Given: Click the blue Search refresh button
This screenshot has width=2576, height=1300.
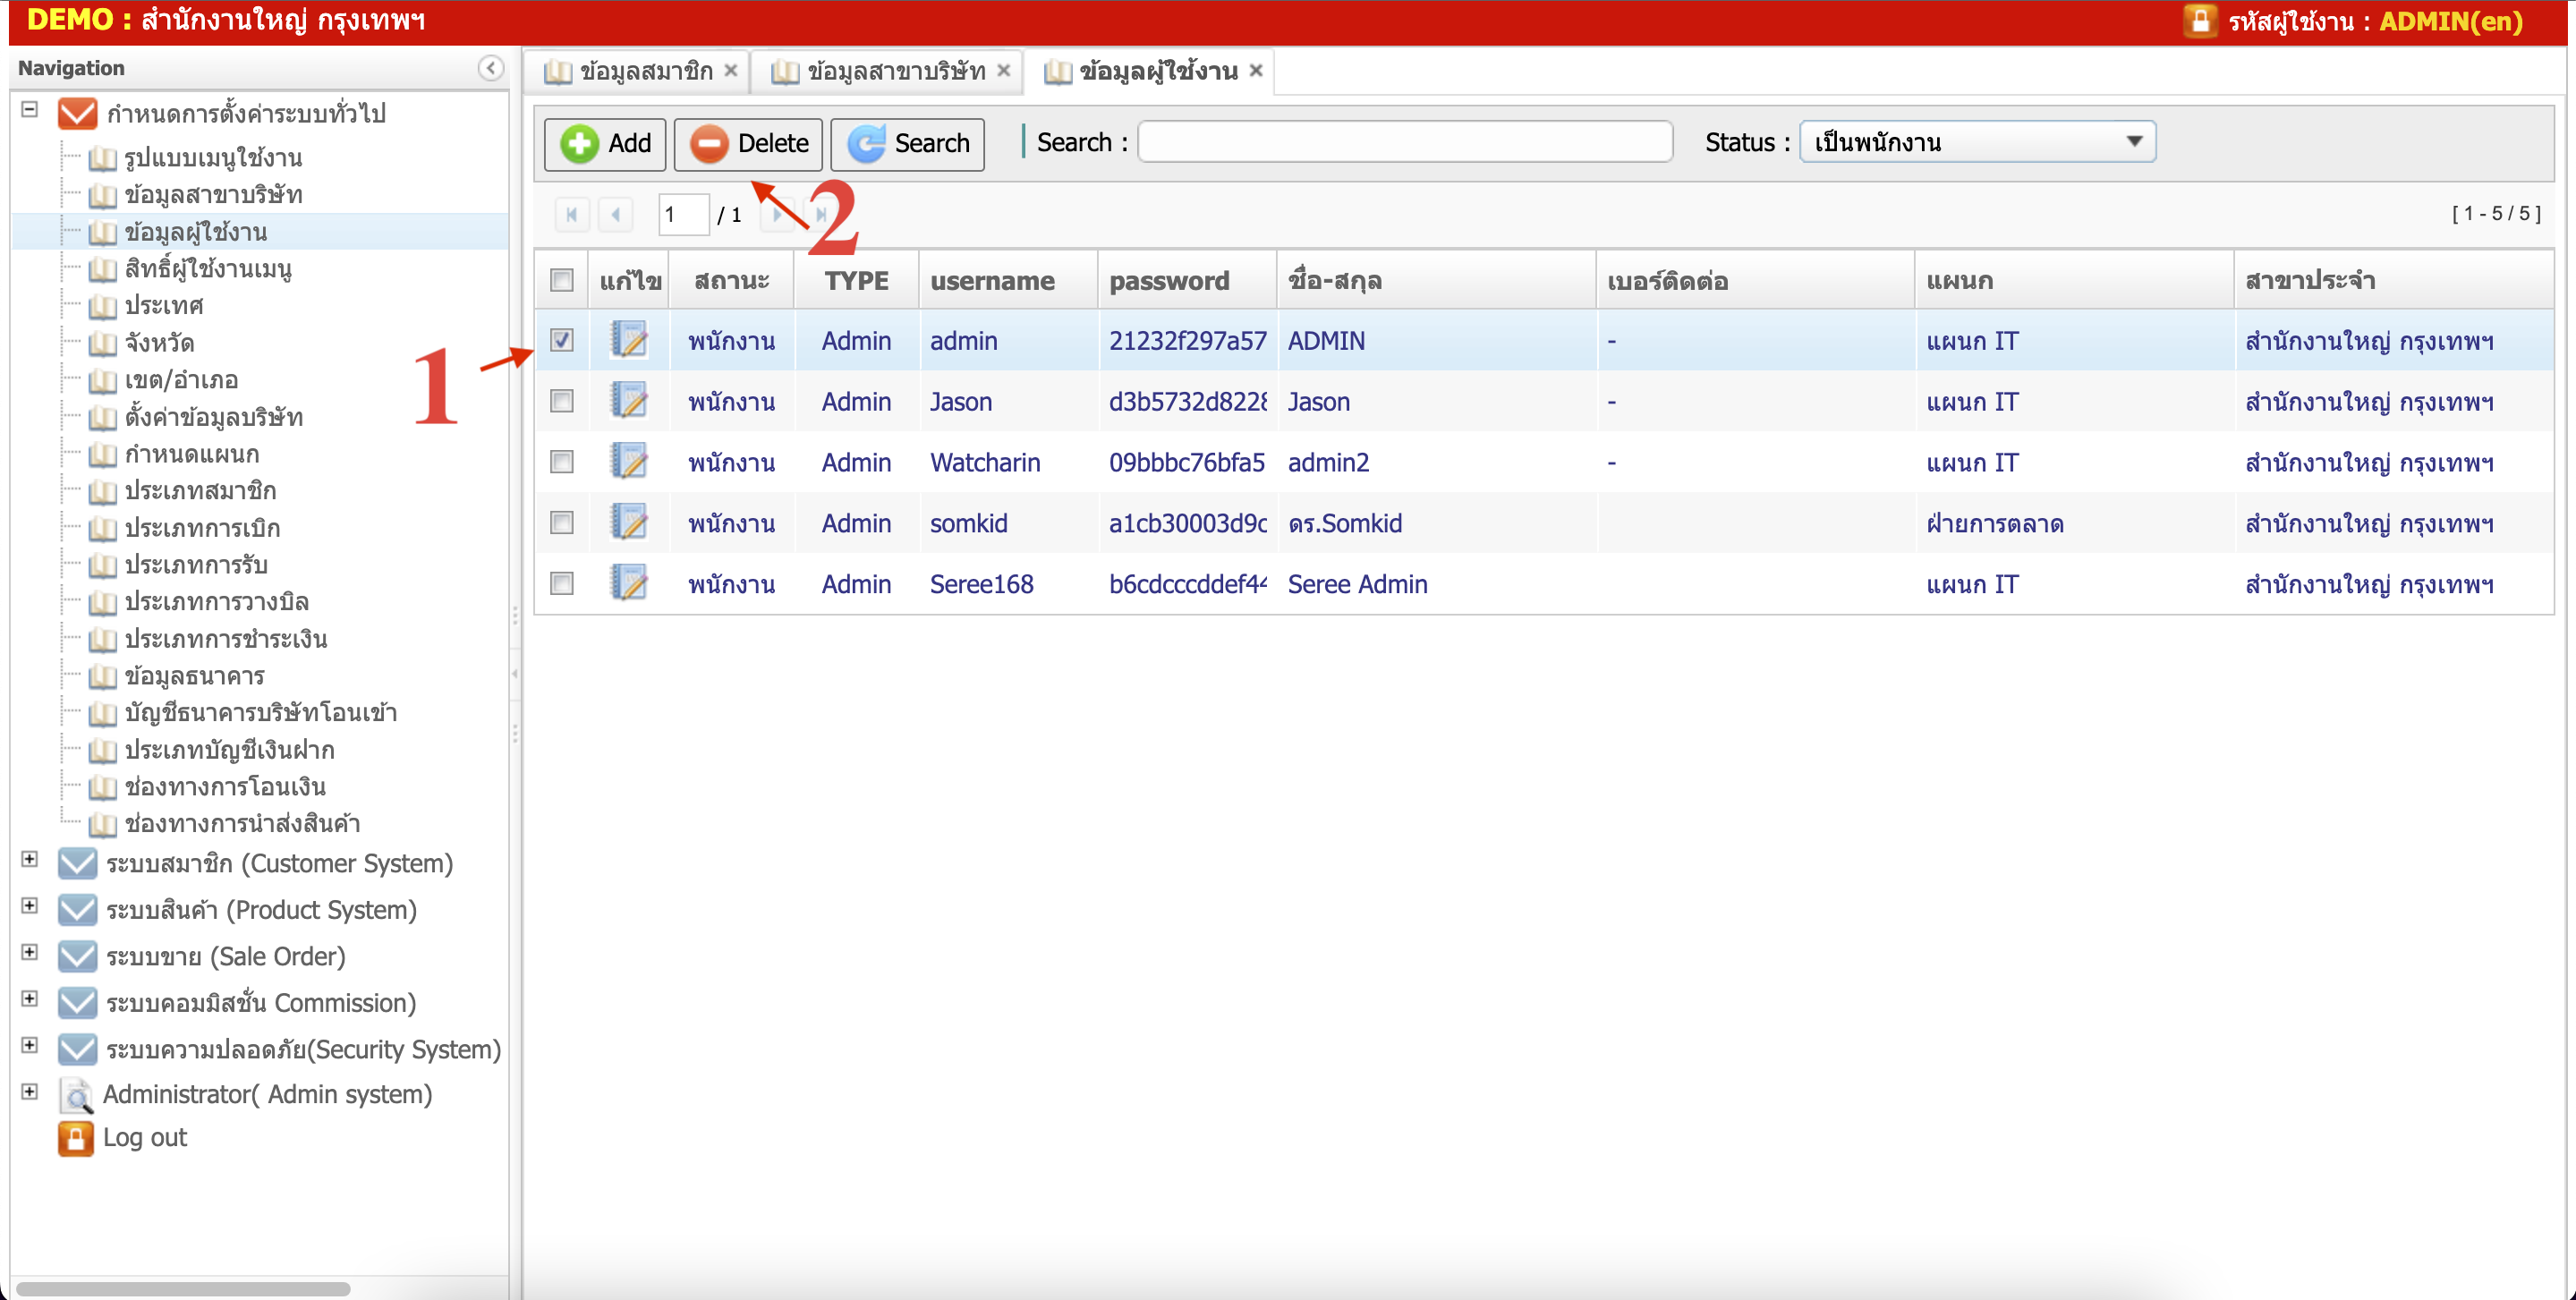Looking at the screenshot, I should 907,143.
